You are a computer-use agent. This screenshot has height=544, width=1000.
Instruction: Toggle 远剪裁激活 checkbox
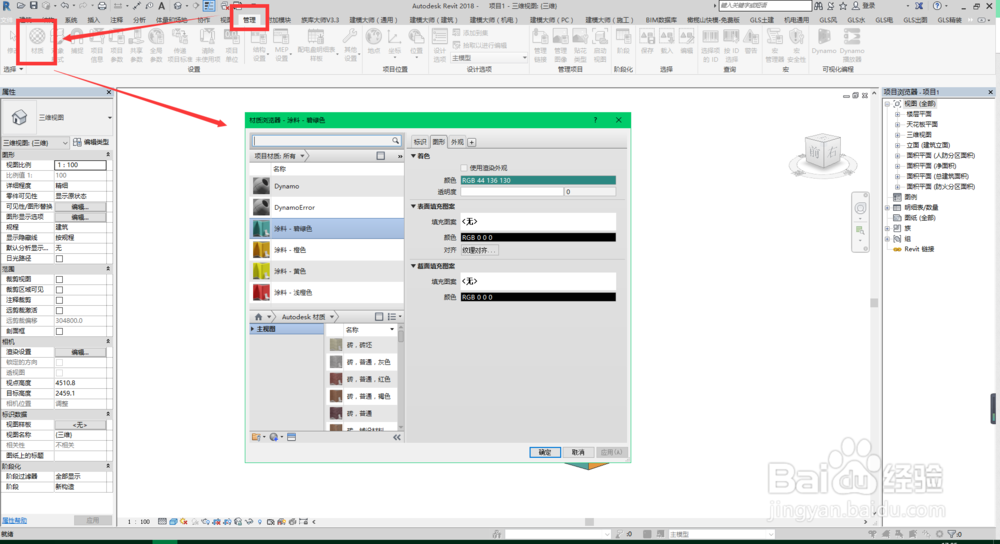(59, 310)
